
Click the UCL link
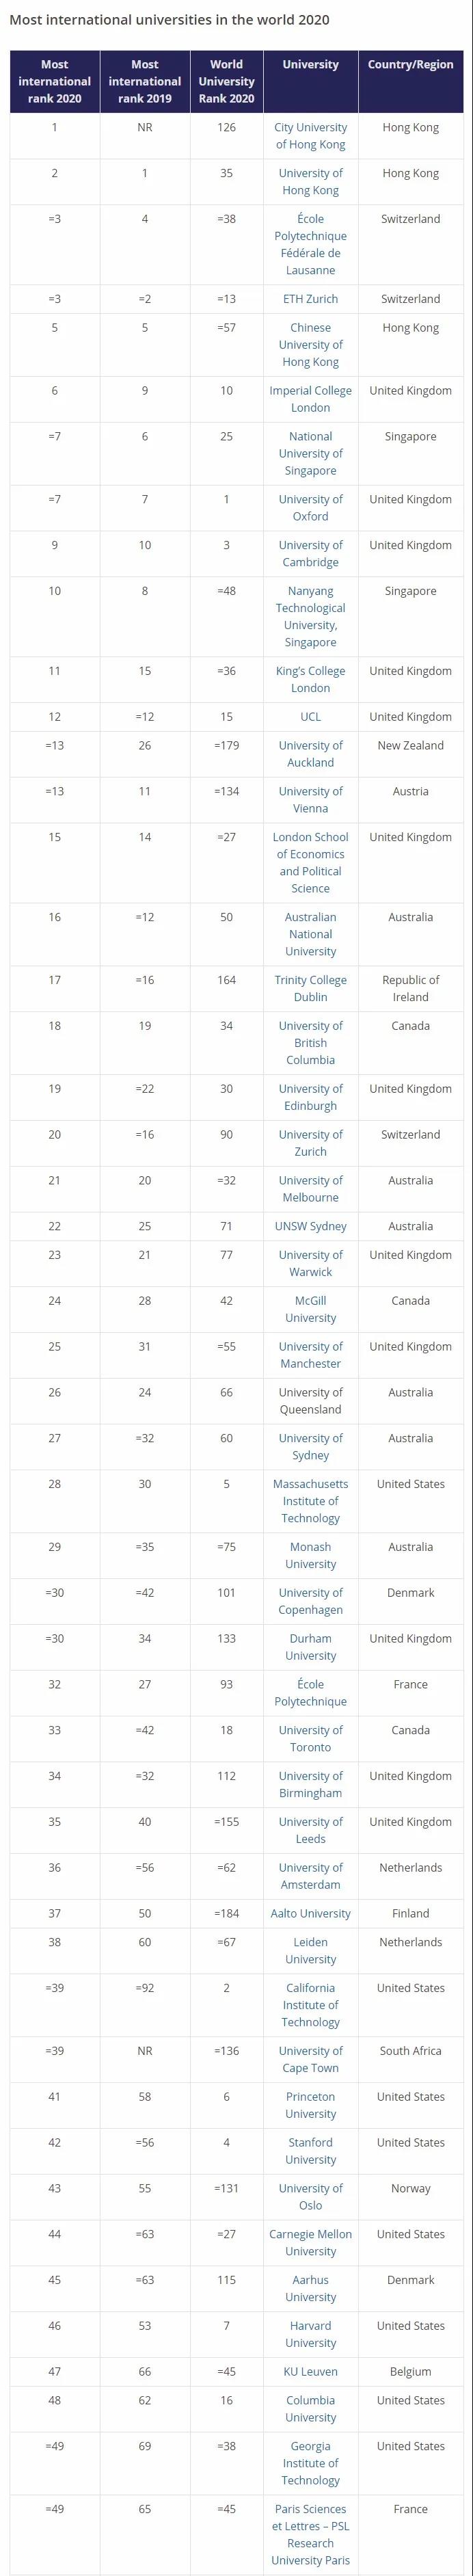(x=310, y=717)
